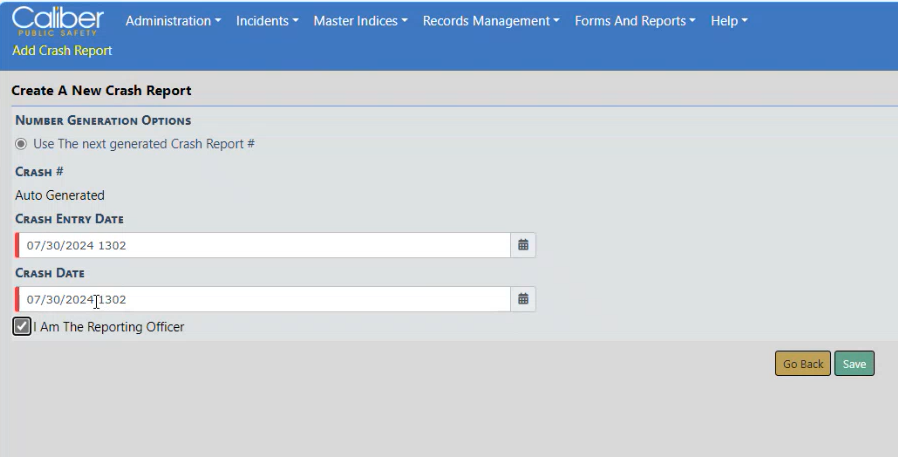898x457 pixels.
Task: Expand the Master Indices dropdown
Action: 360,21
